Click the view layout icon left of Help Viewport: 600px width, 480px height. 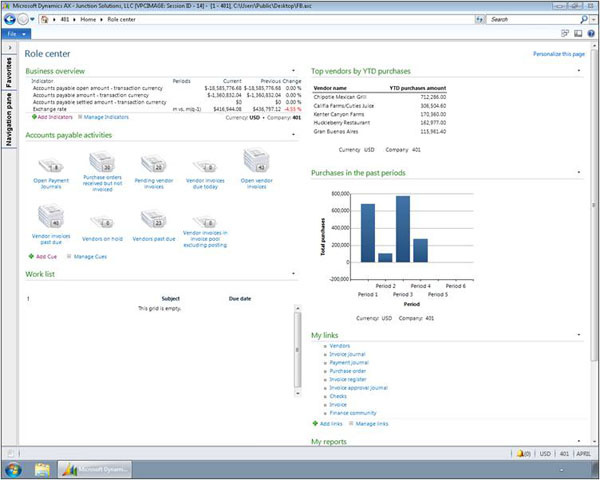coord(578,34)
